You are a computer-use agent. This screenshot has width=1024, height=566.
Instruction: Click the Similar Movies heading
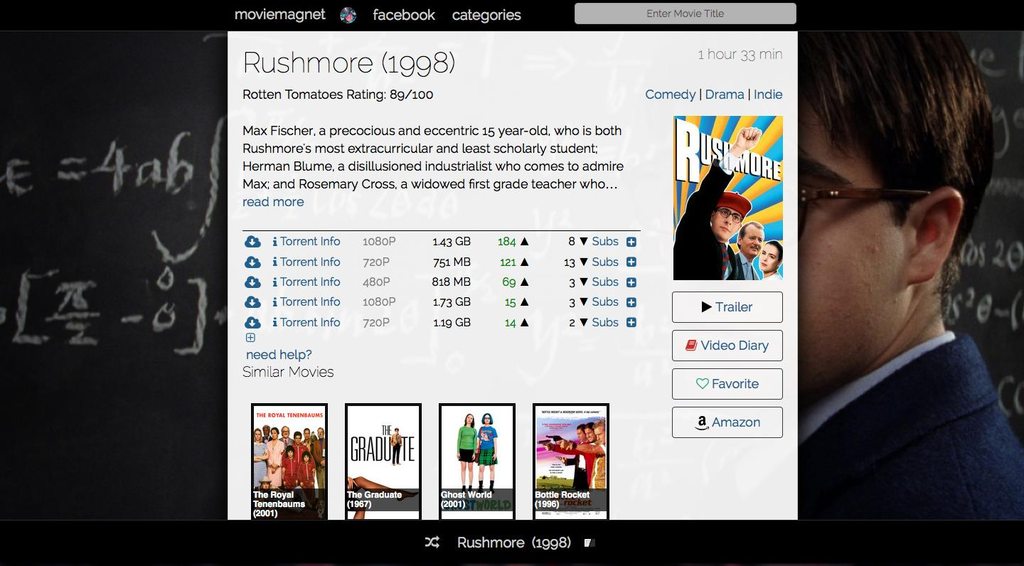pos(288,372)
